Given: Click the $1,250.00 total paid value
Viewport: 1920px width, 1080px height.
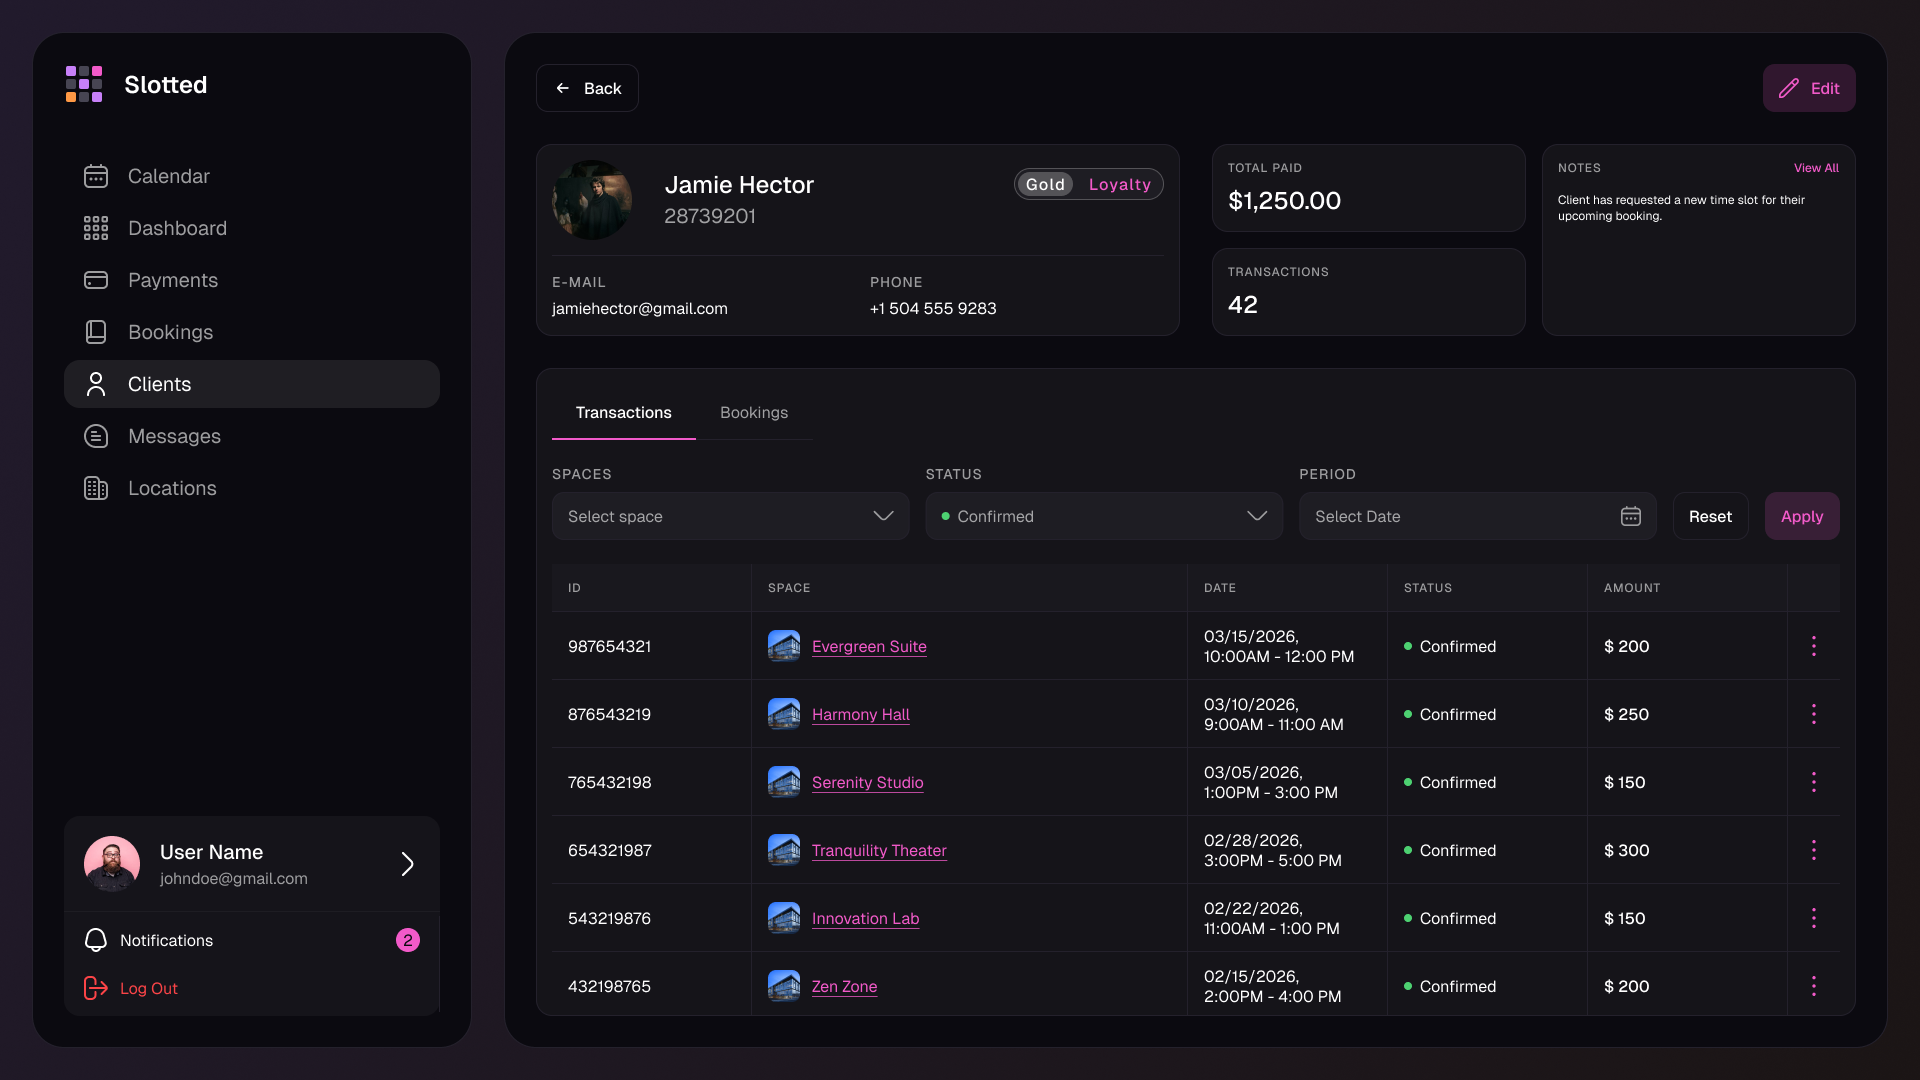Looking at the screenshot, I should pos(1285,200).
